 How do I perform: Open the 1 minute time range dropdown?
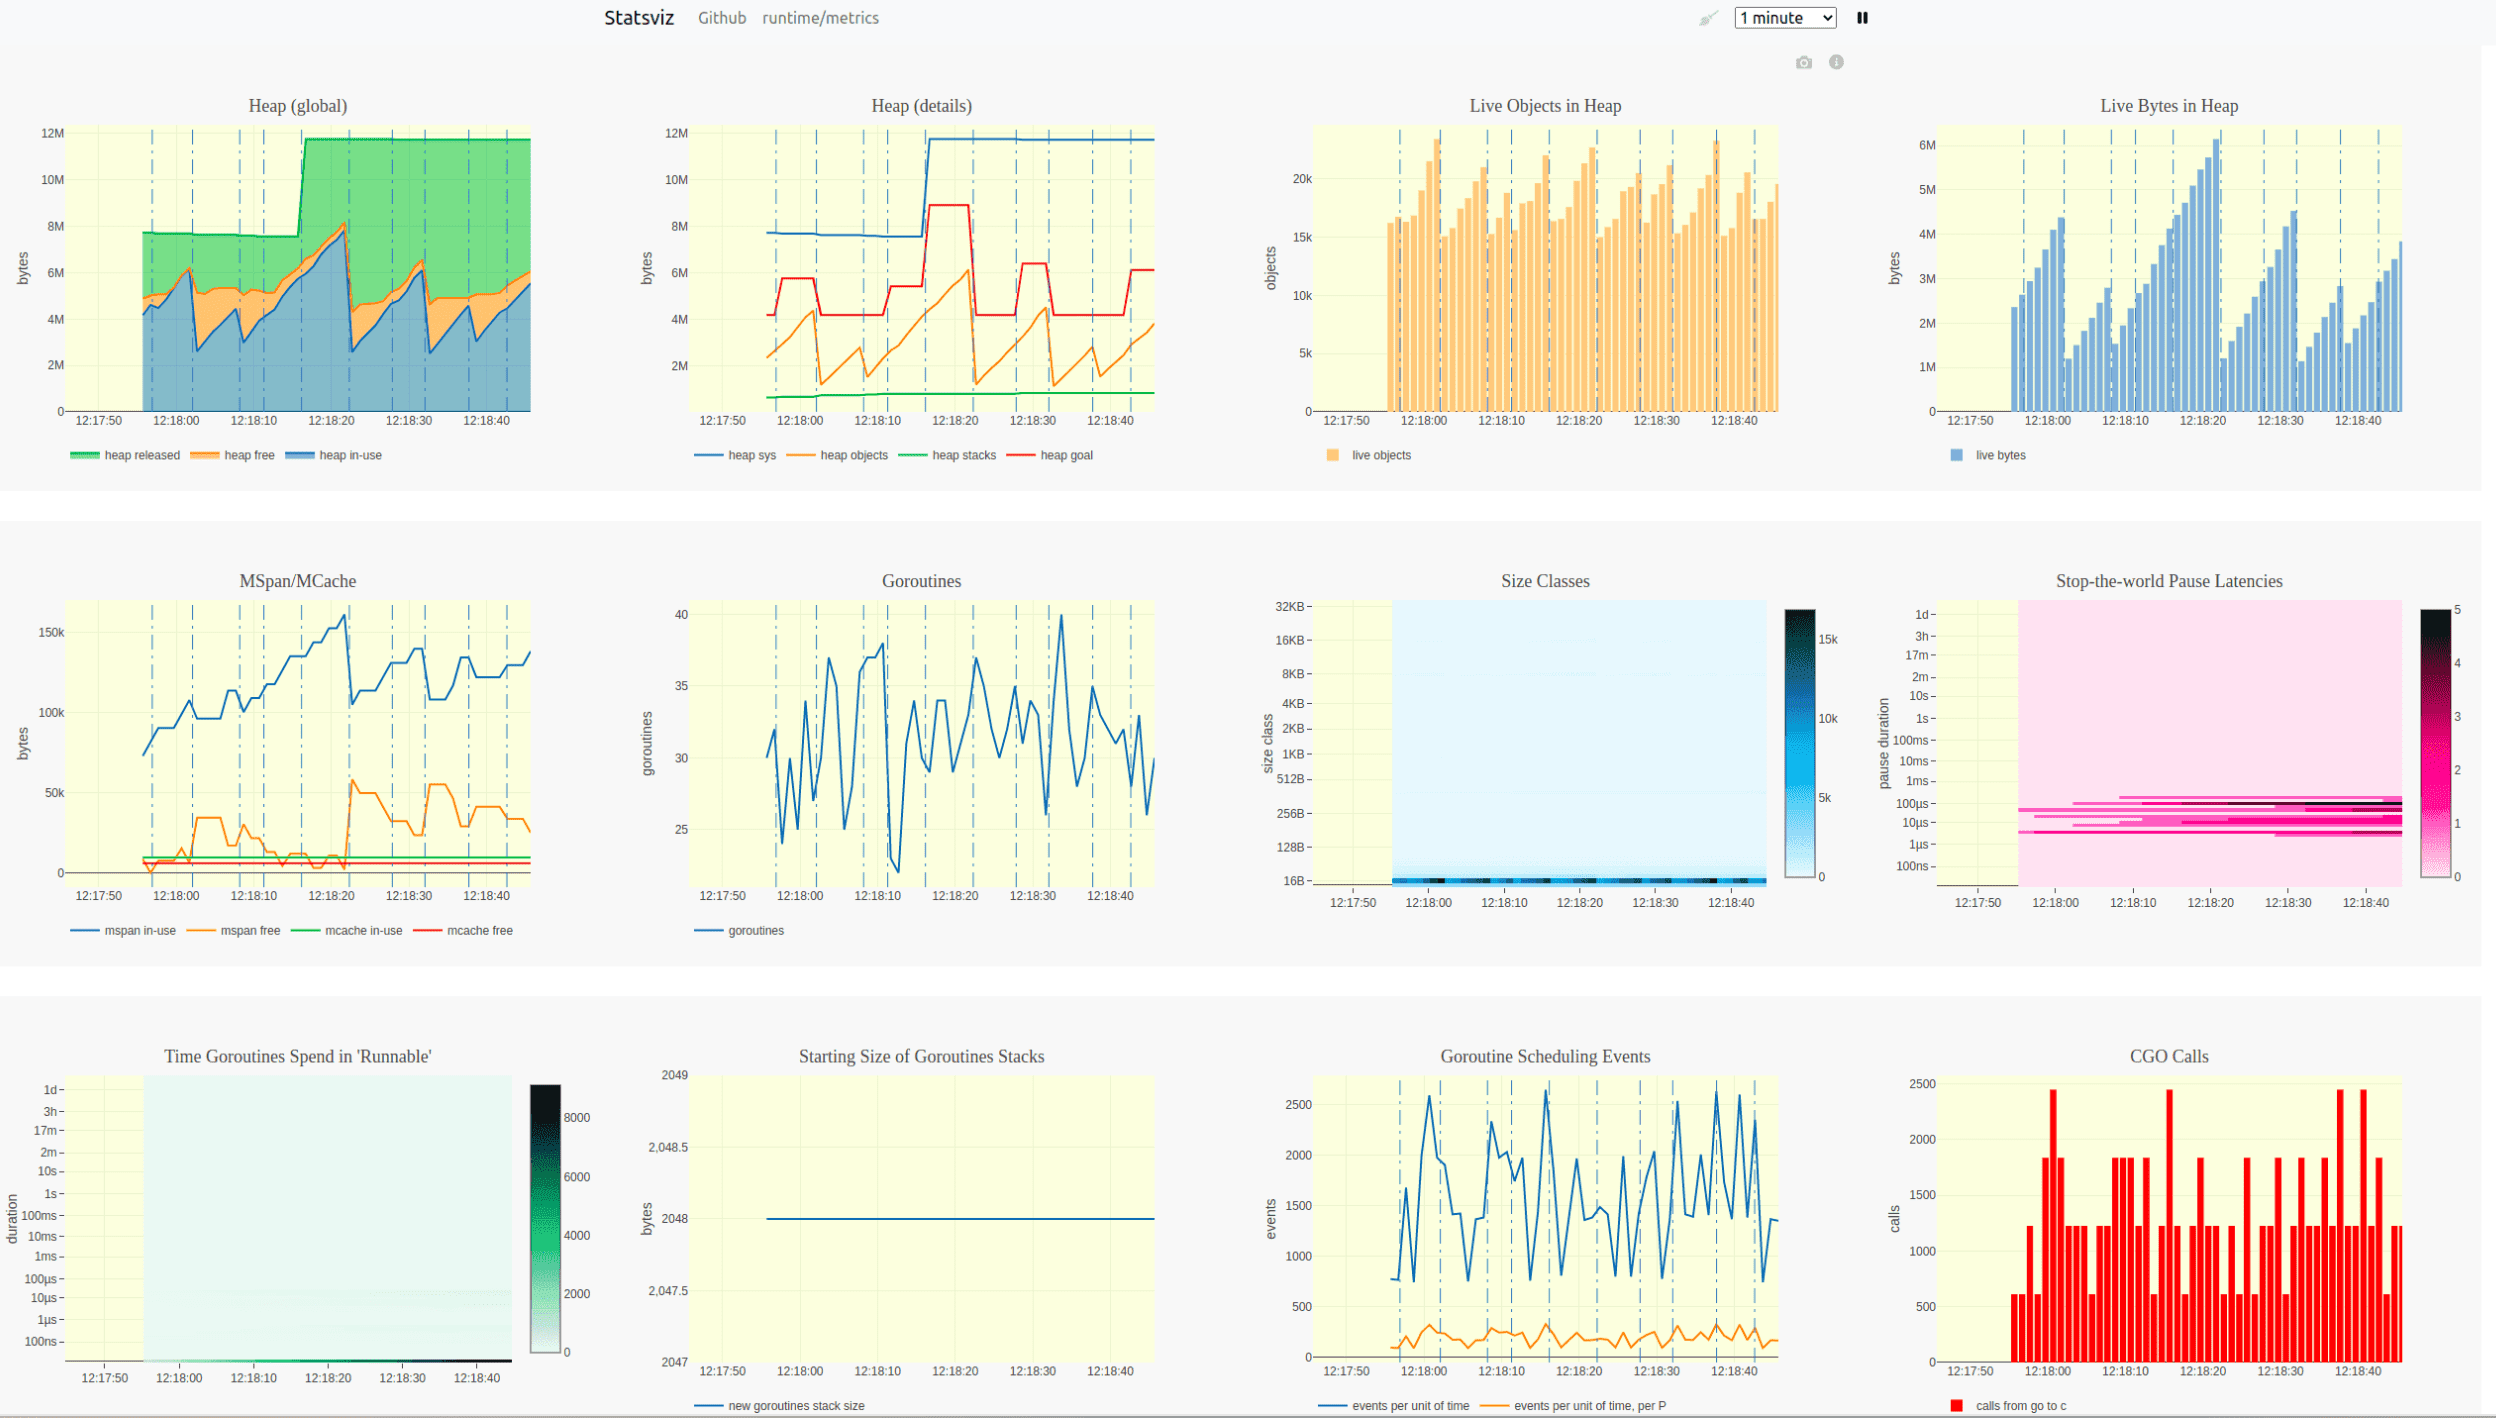click(1785, 18)
